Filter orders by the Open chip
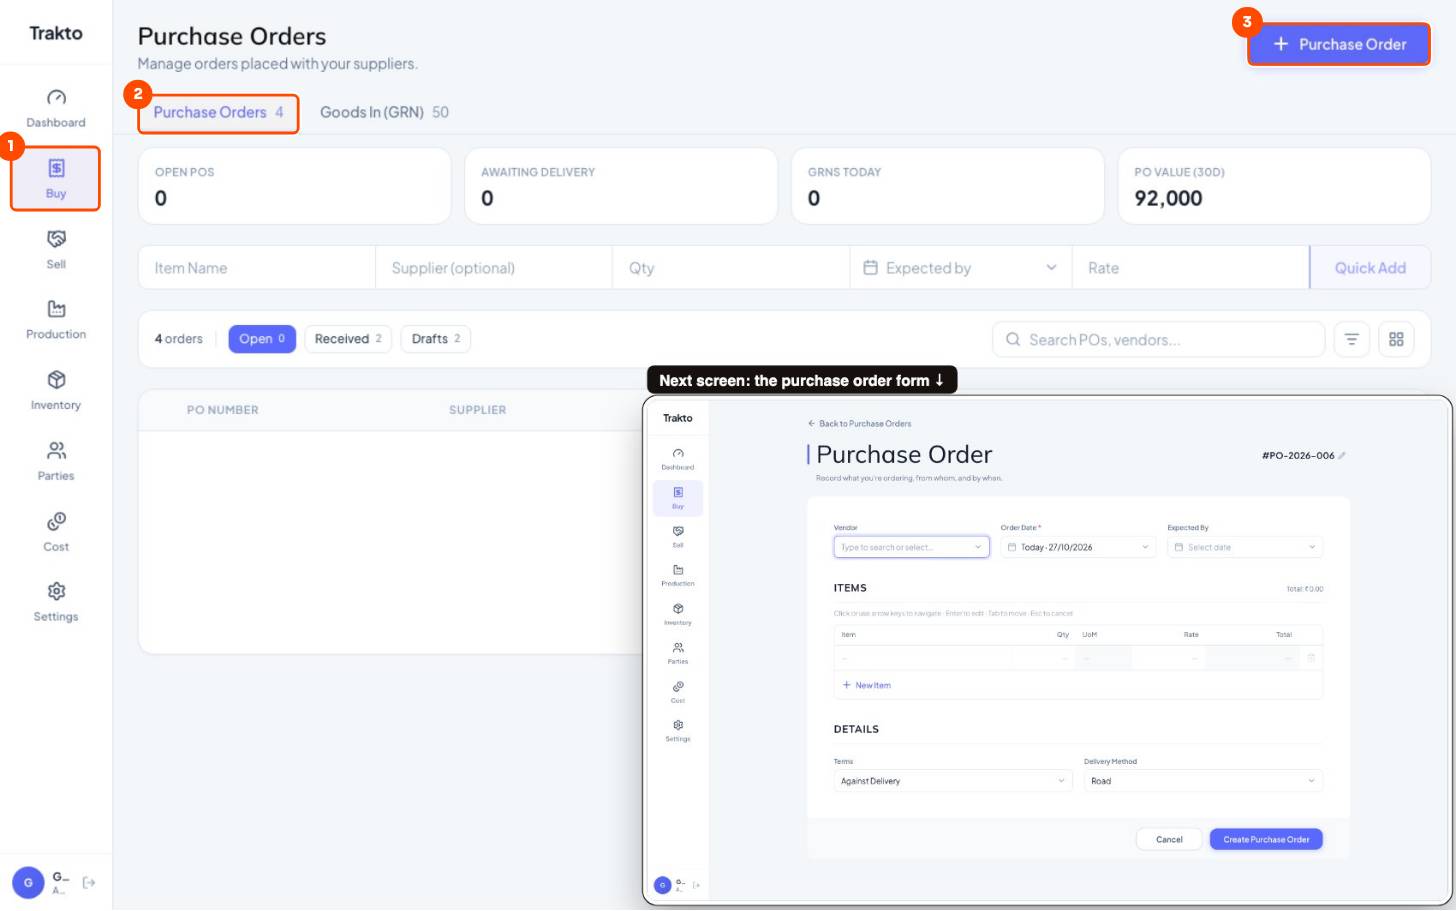1456x911 pixels. [x=262, y=339]
